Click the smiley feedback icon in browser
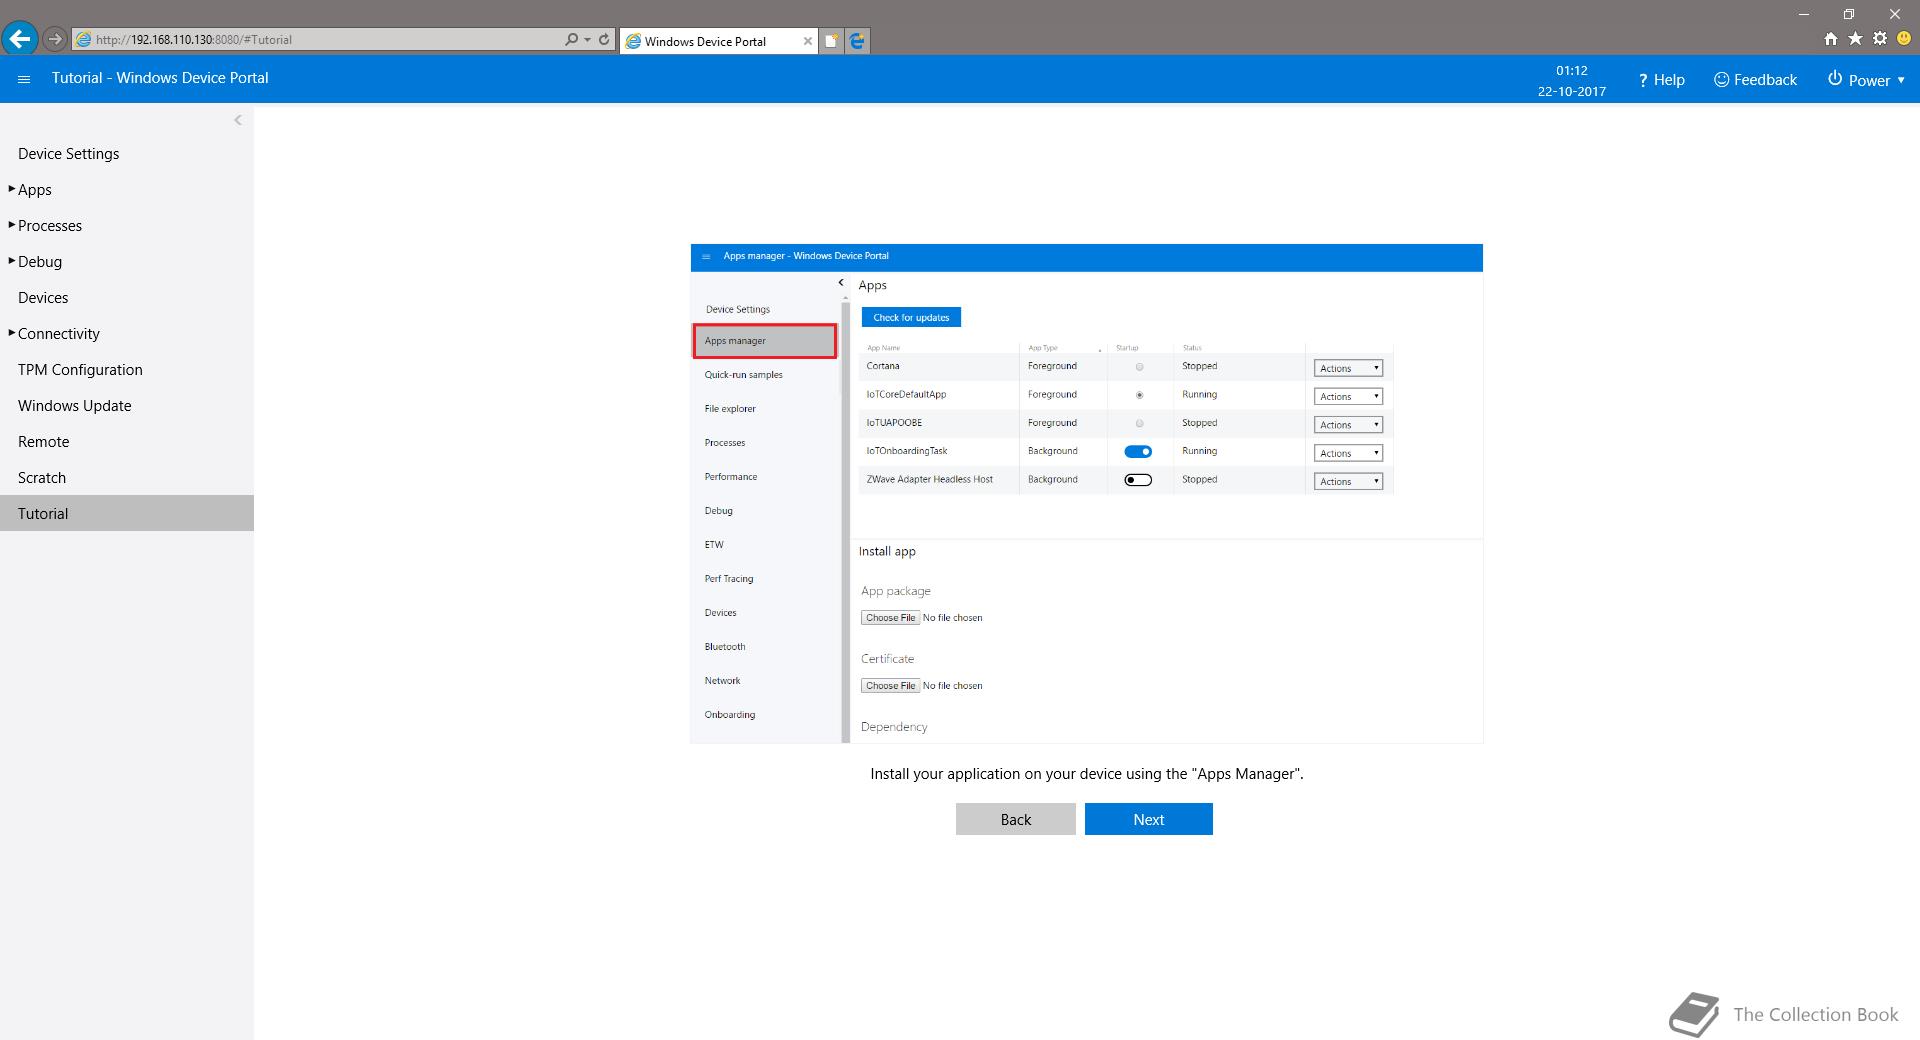Image resolution: width=1920 pixels, height=1040 pixels. click(x=1904, y=39)
